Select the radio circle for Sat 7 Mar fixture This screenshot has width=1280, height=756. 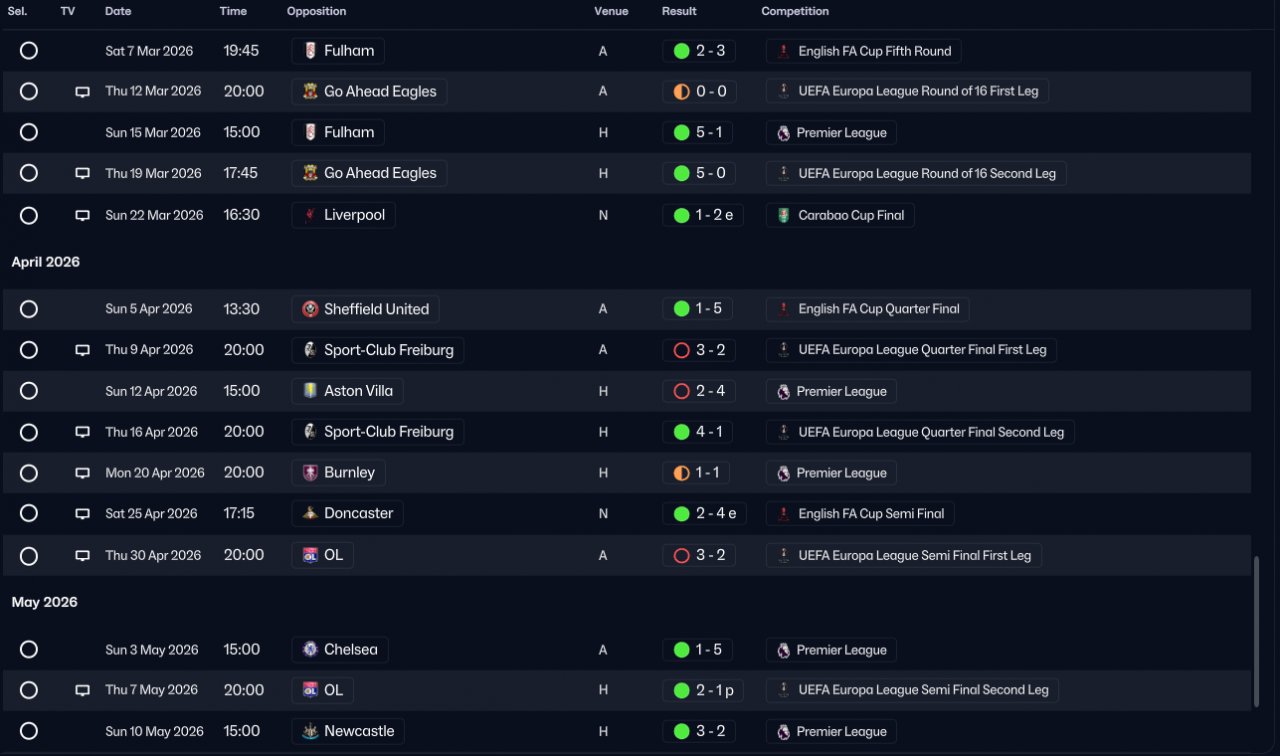point(29,50)
